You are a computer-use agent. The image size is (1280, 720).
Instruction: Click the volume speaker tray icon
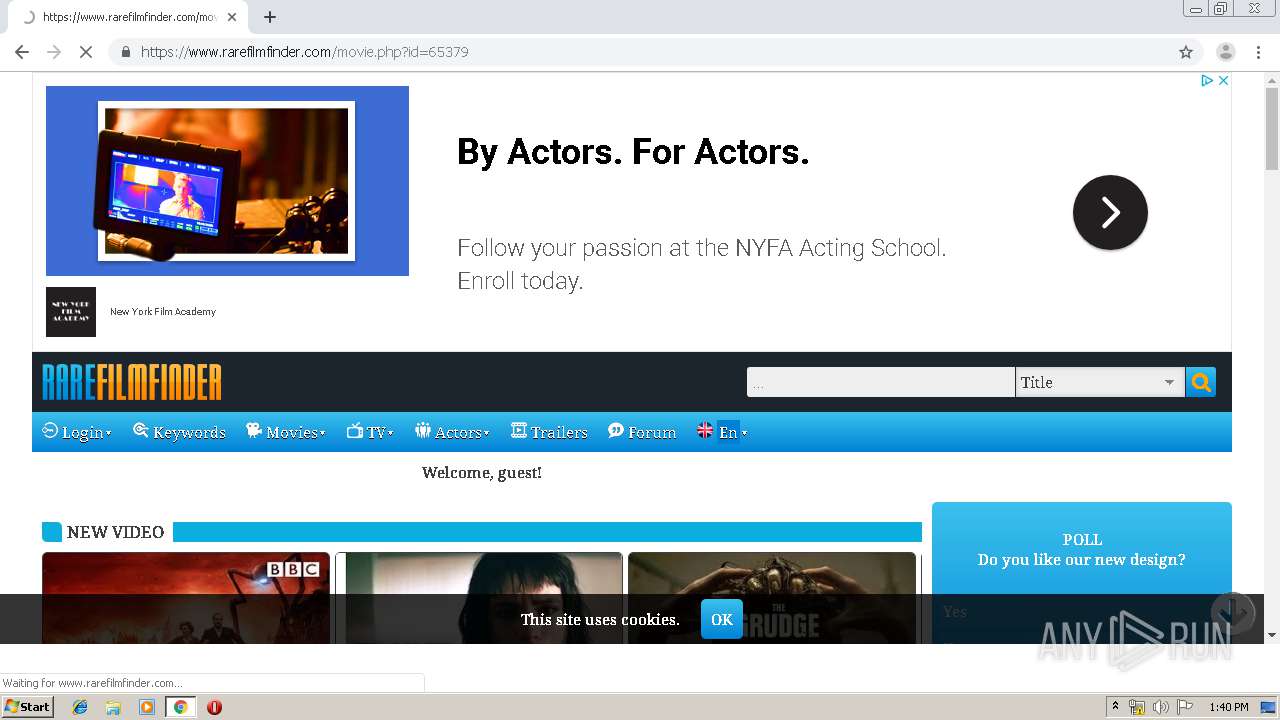coord(1160,707)
